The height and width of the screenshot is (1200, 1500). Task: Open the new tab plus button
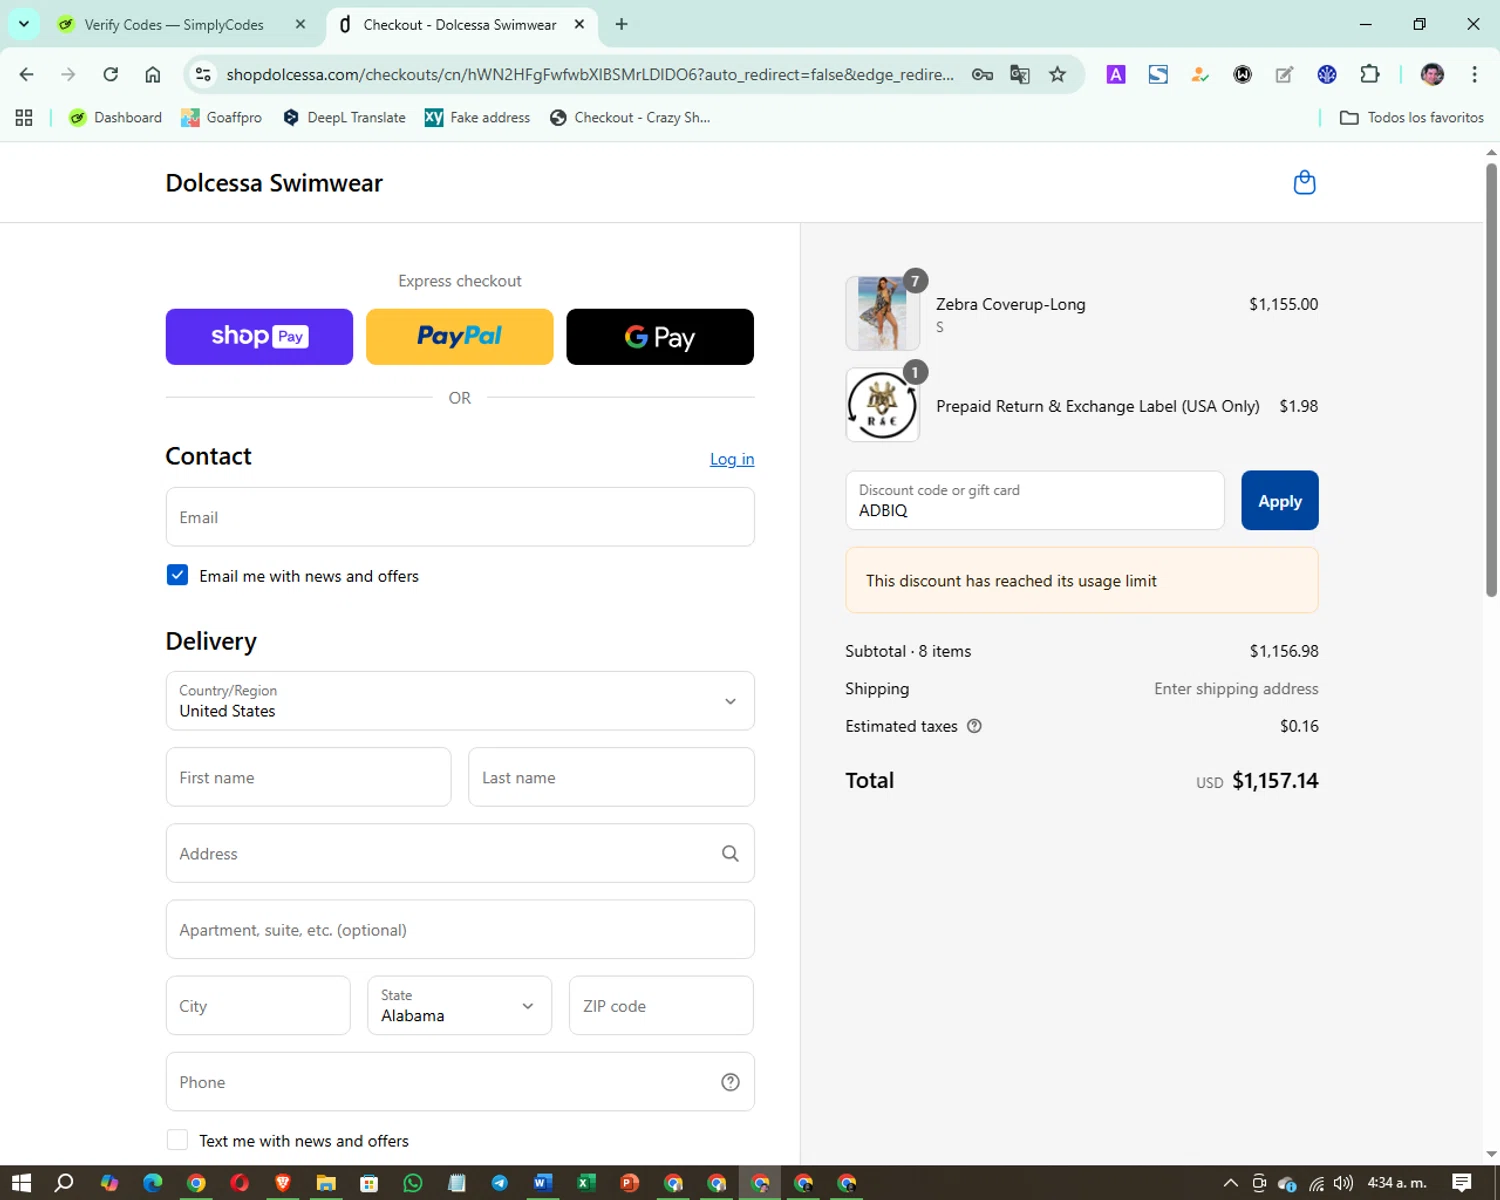pyautogui.click(x=622, y=24)
